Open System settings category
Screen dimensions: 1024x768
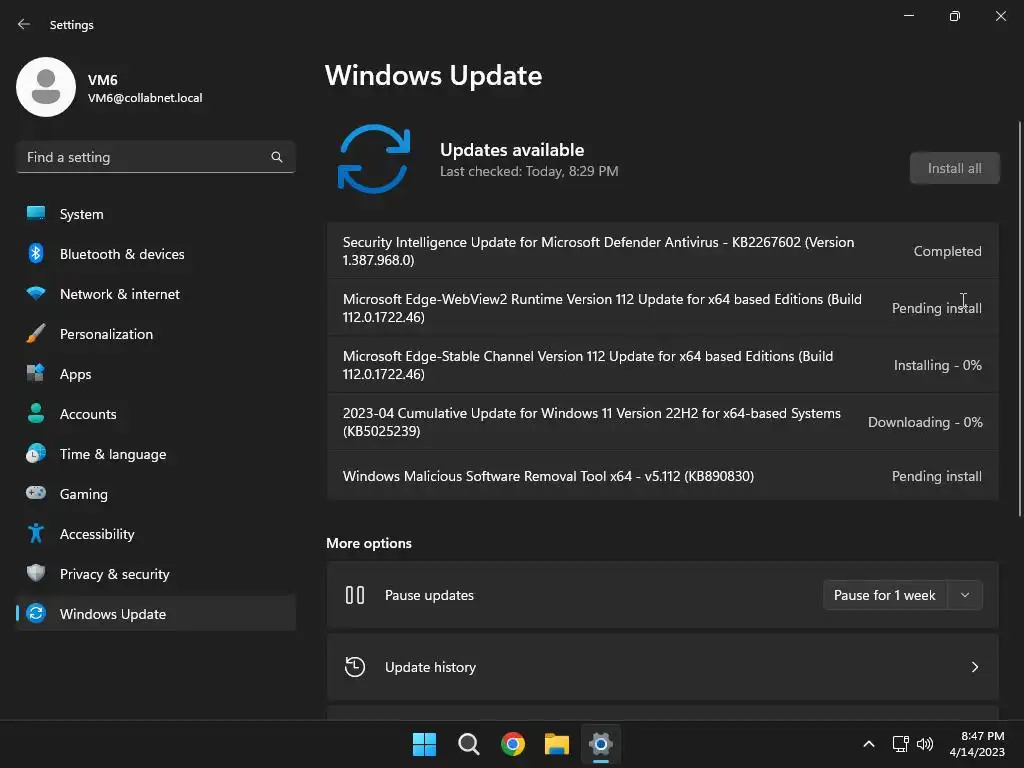tap(155, 214)
